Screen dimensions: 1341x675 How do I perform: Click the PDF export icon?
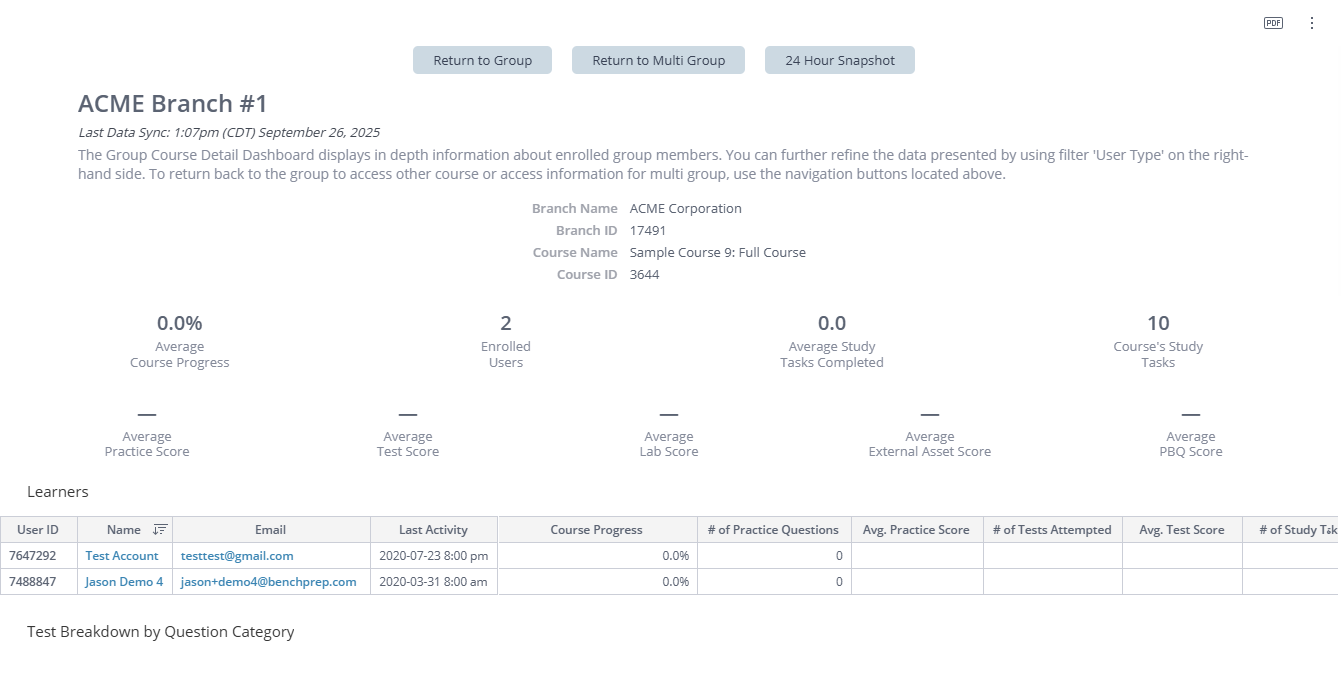point(1273,23)
